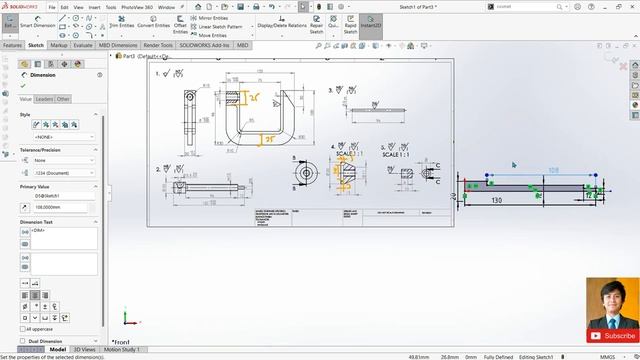Image resolution: width=640 pixels, height=360 pixels.
Task: Collapse the Tolerance/Precision section
Action: (x=96, y=150)
